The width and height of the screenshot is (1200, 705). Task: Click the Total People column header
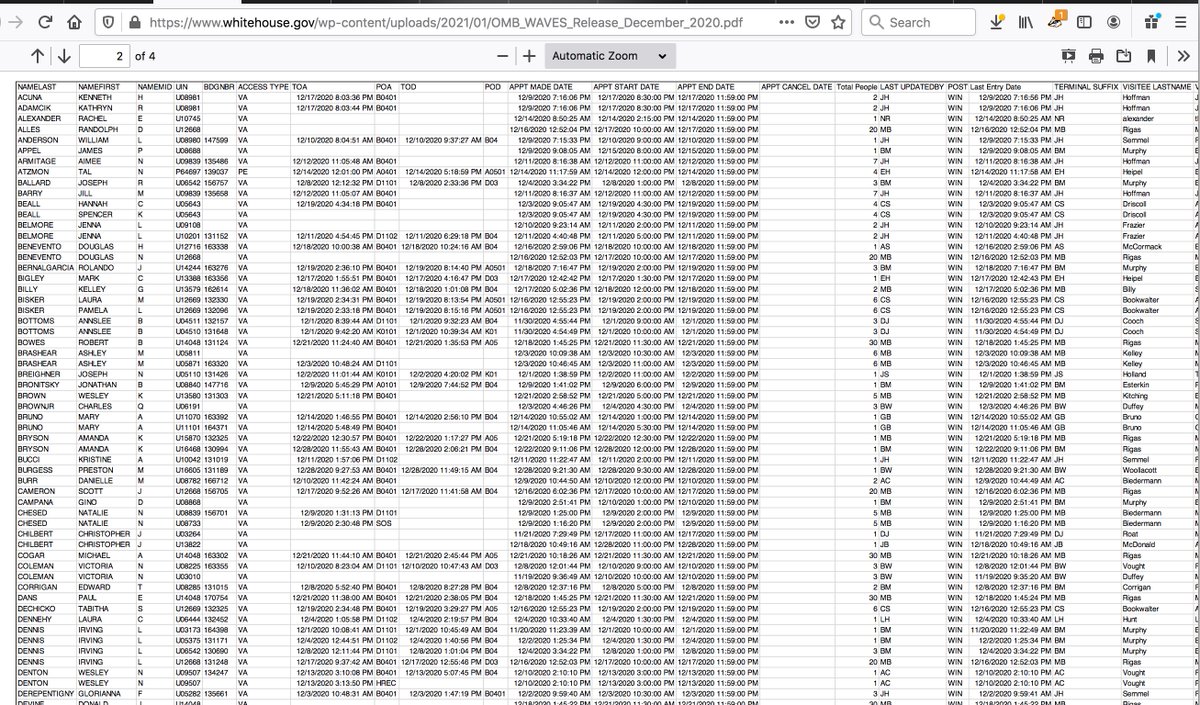point(858,87)
